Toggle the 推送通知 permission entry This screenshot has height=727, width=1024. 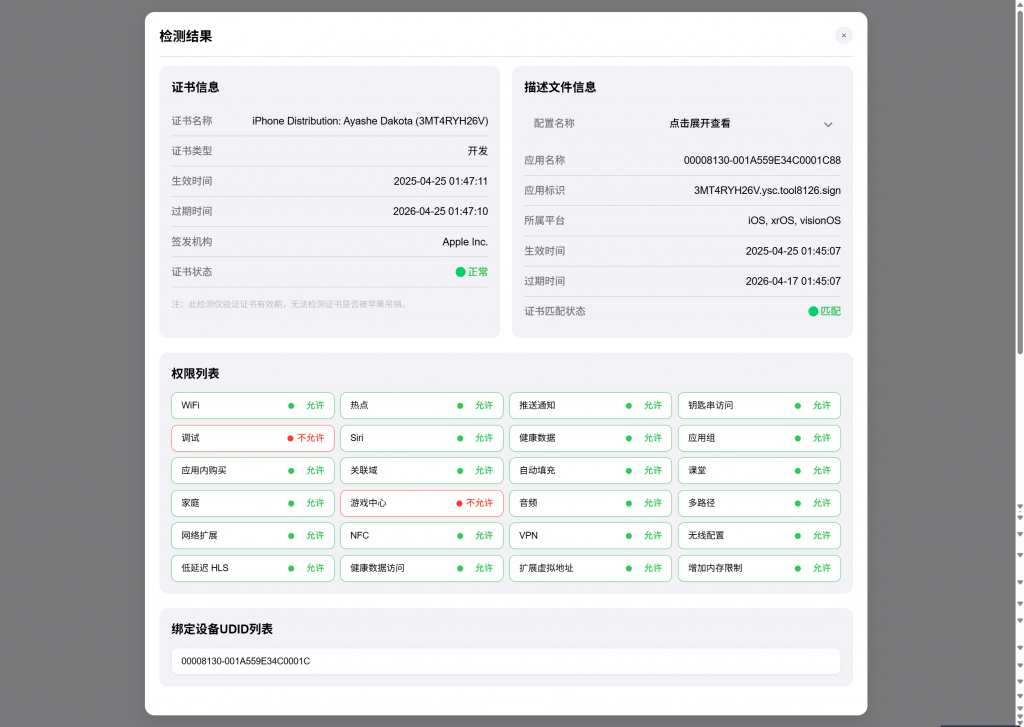tap(590, 406)
